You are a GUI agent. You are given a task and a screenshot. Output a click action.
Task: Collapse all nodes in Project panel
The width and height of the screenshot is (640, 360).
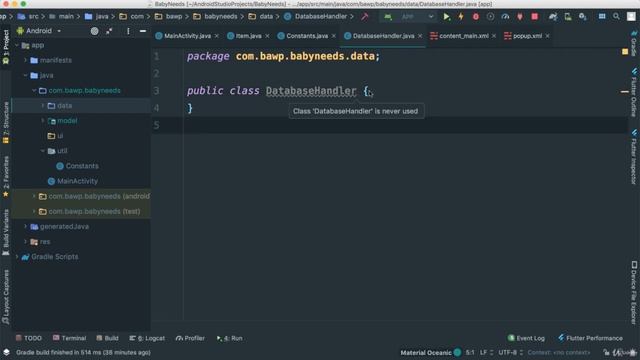pyautogui.click(x=109, y=31)
